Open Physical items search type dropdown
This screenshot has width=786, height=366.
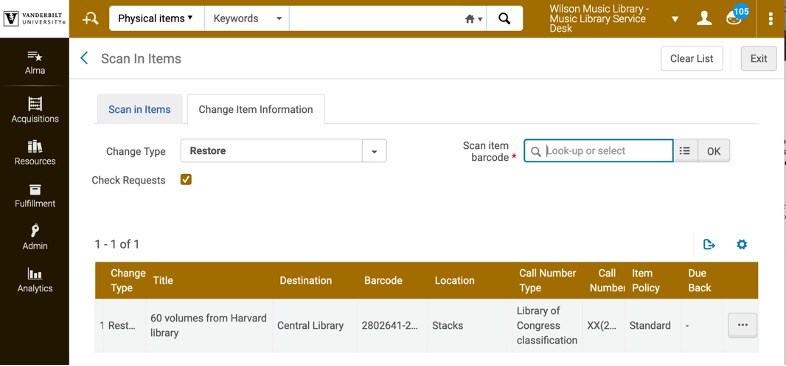[156, 19]
